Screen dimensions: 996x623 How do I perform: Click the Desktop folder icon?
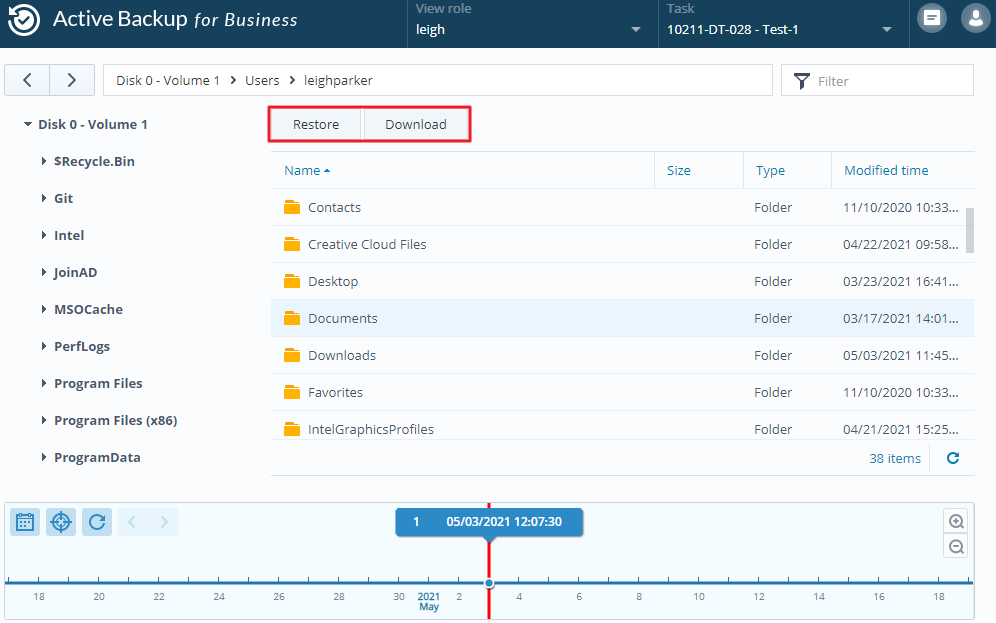pyautogui.click(x=292, y=281)
